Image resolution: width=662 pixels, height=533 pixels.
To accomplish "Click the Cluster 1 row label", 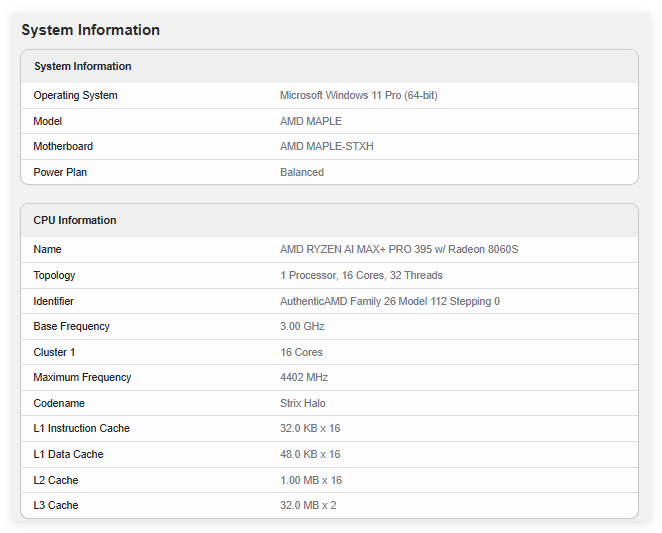I will 54,352.
